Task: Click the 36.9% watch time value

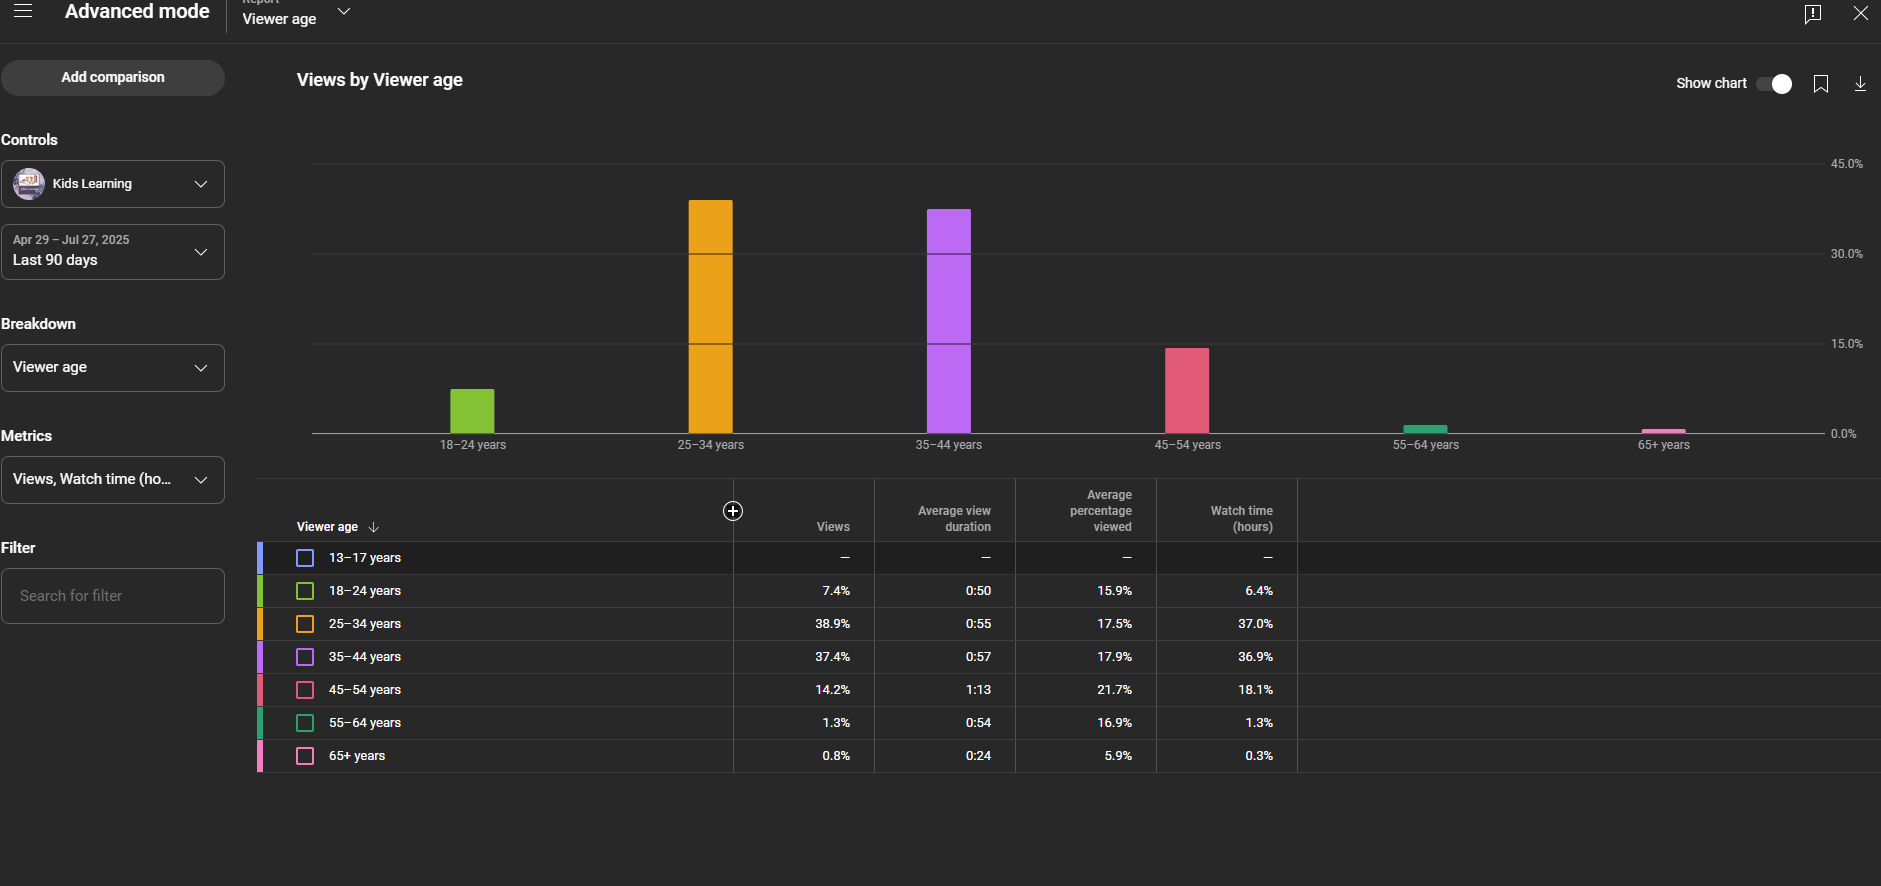Action: [x=1255, y=657]
